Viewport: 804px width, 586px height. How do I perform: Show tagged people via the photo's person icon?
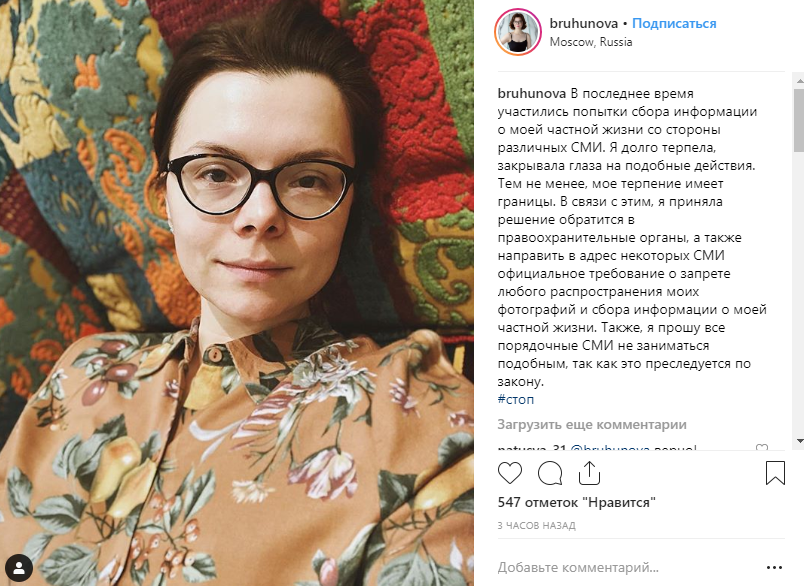[19, 568]
